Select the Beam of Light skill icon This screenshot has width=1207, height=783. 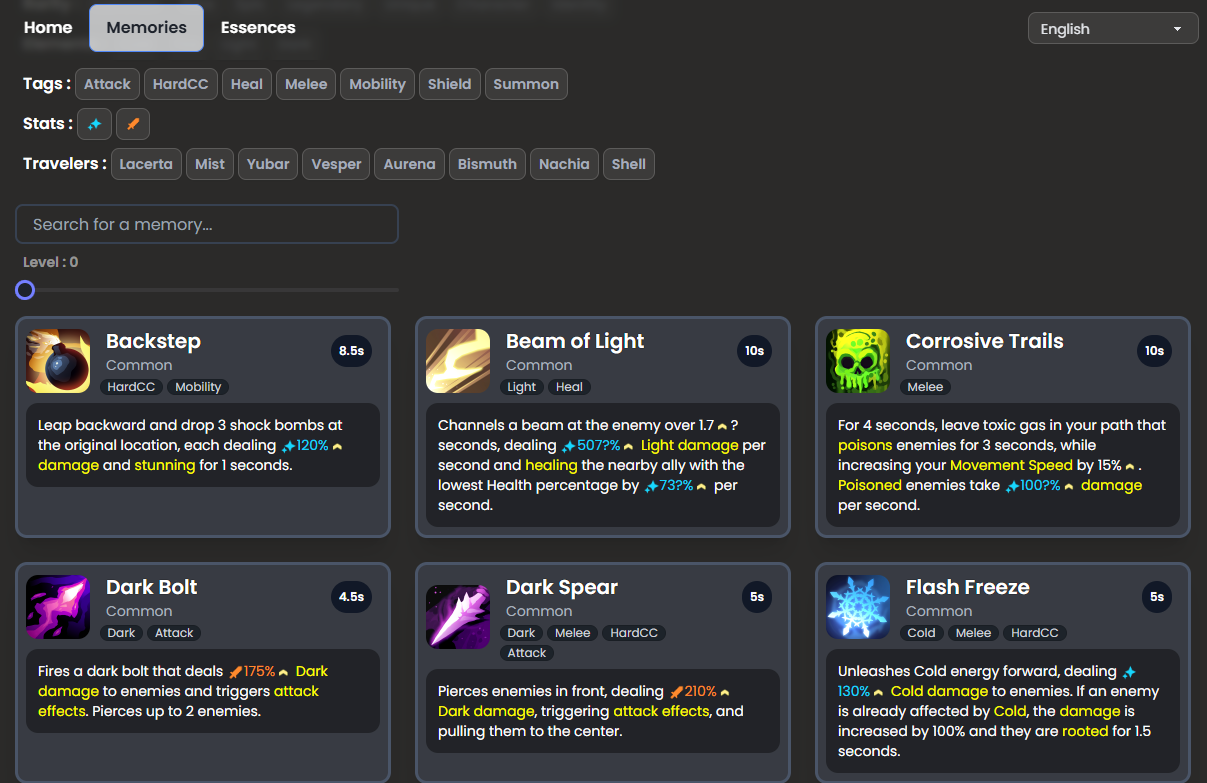pyautogui.click(x=458, y=361)
